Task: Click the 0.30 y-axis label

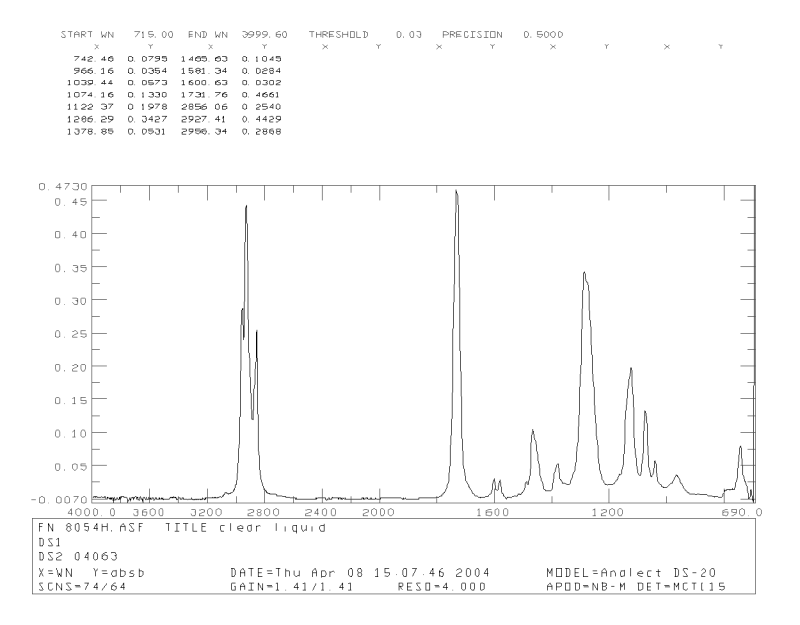Action: [x=71, y=302]
